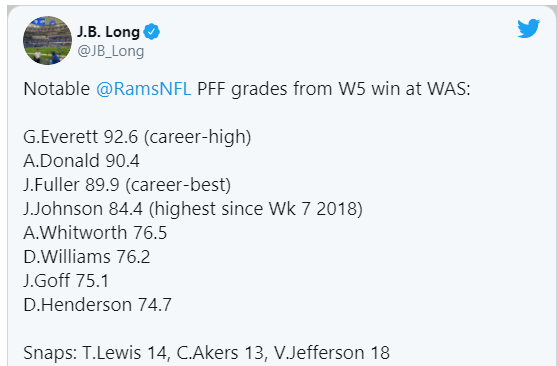Open the Twitter bird logo icon
This screenshot has width=557, height=366.
[529, 28]
